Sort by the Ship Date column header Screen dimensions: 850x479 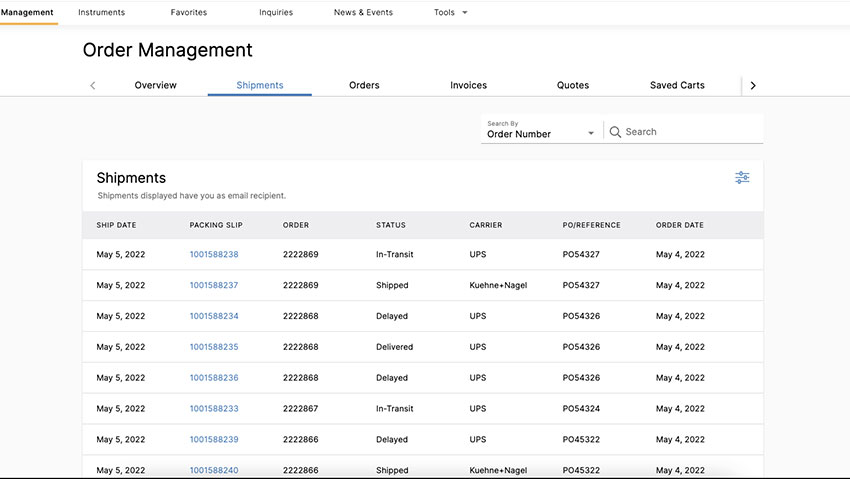pos(116,225)
